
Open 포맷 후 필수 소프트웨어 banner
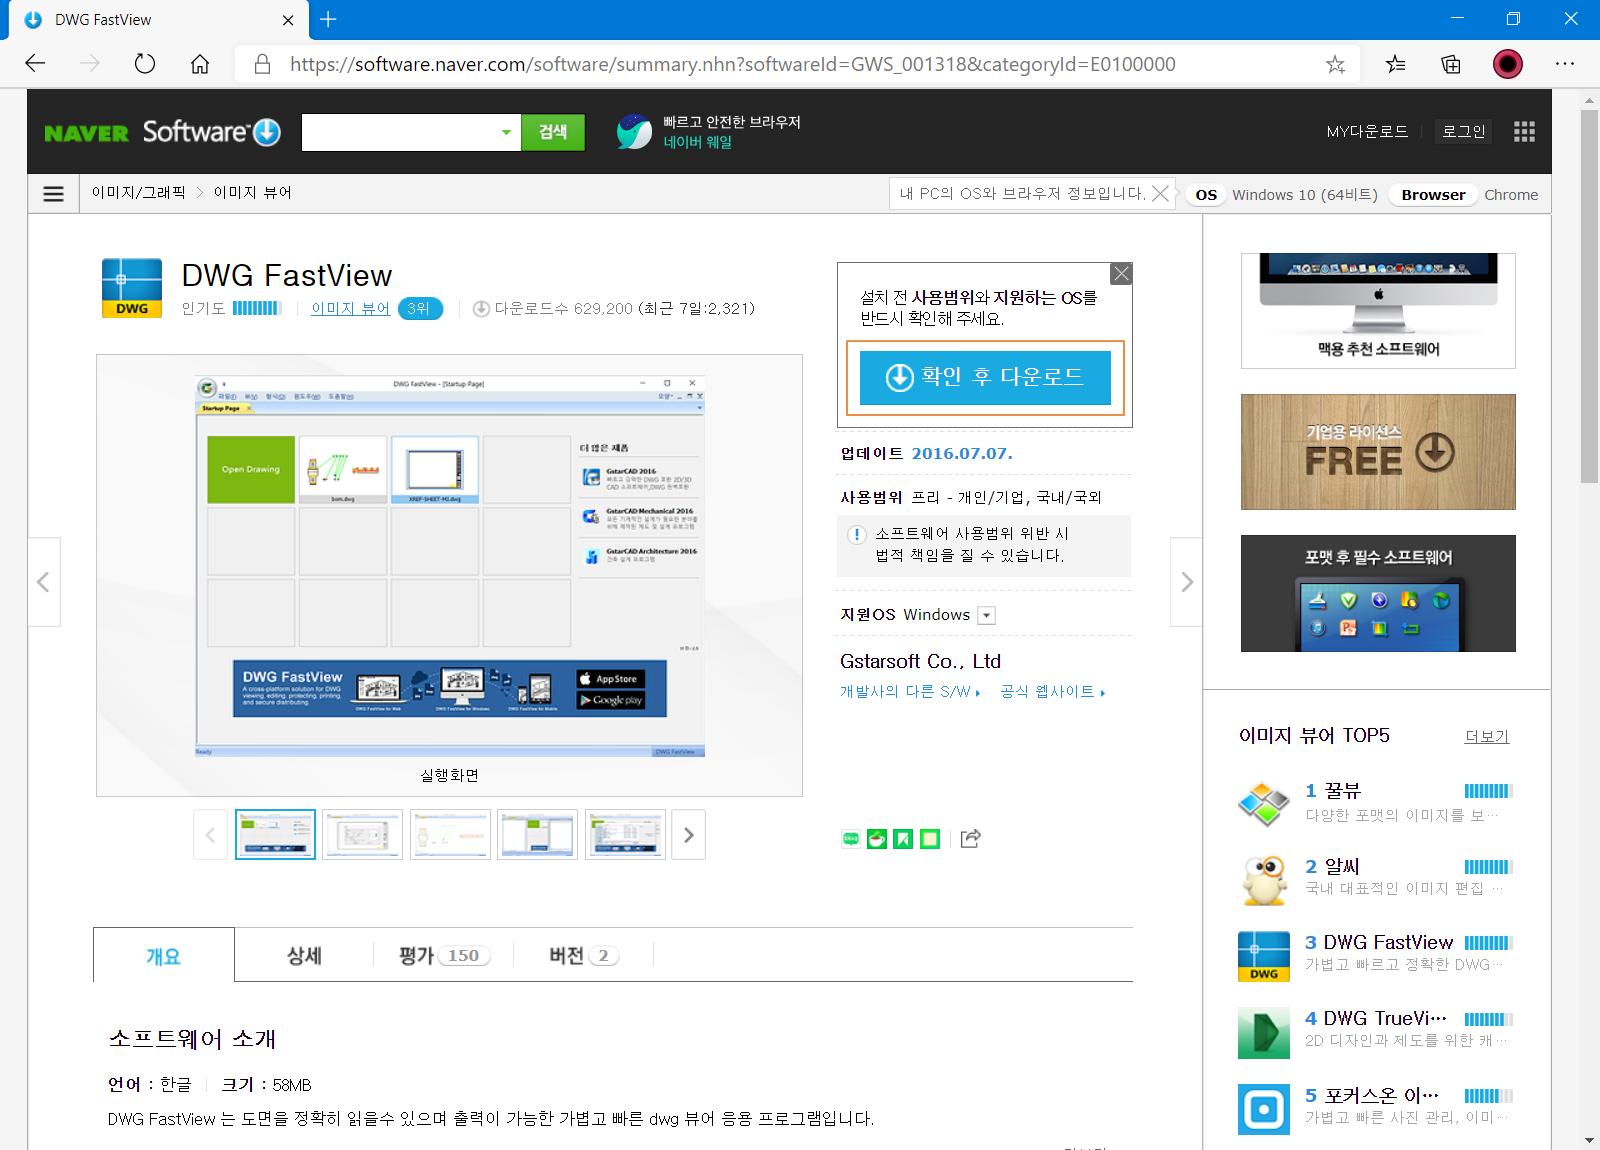(x=1378, y=593)
